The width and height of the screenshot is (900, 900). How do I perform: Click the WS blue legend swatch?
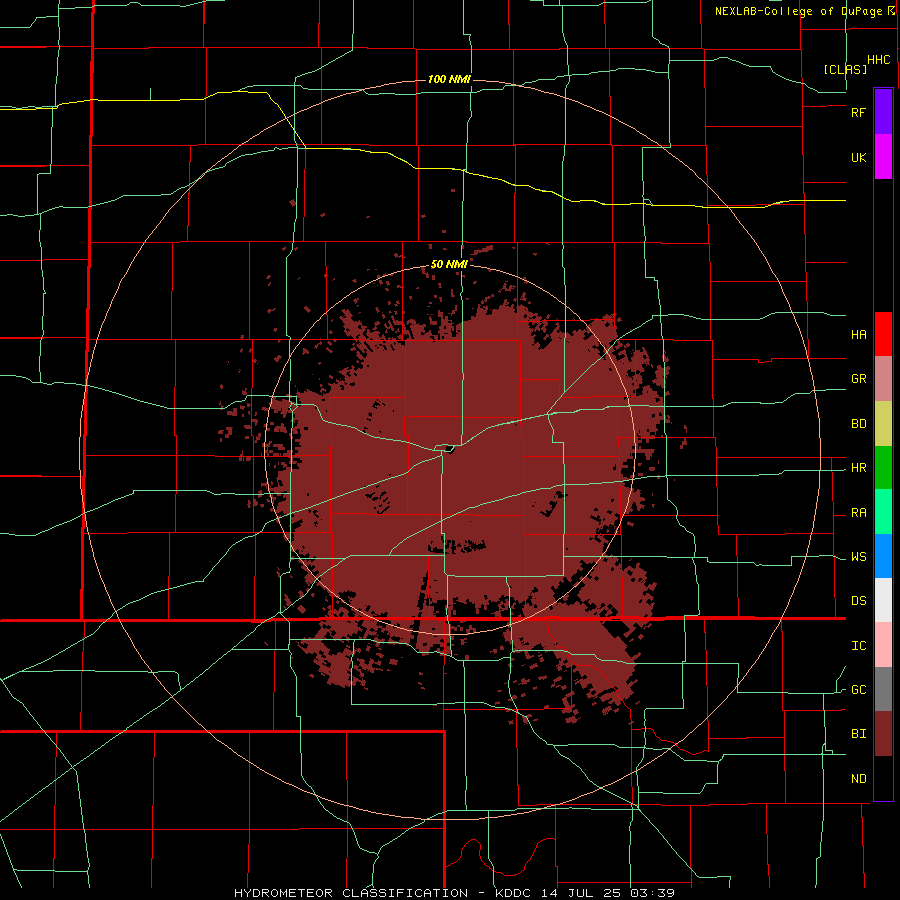coord(883,556)
